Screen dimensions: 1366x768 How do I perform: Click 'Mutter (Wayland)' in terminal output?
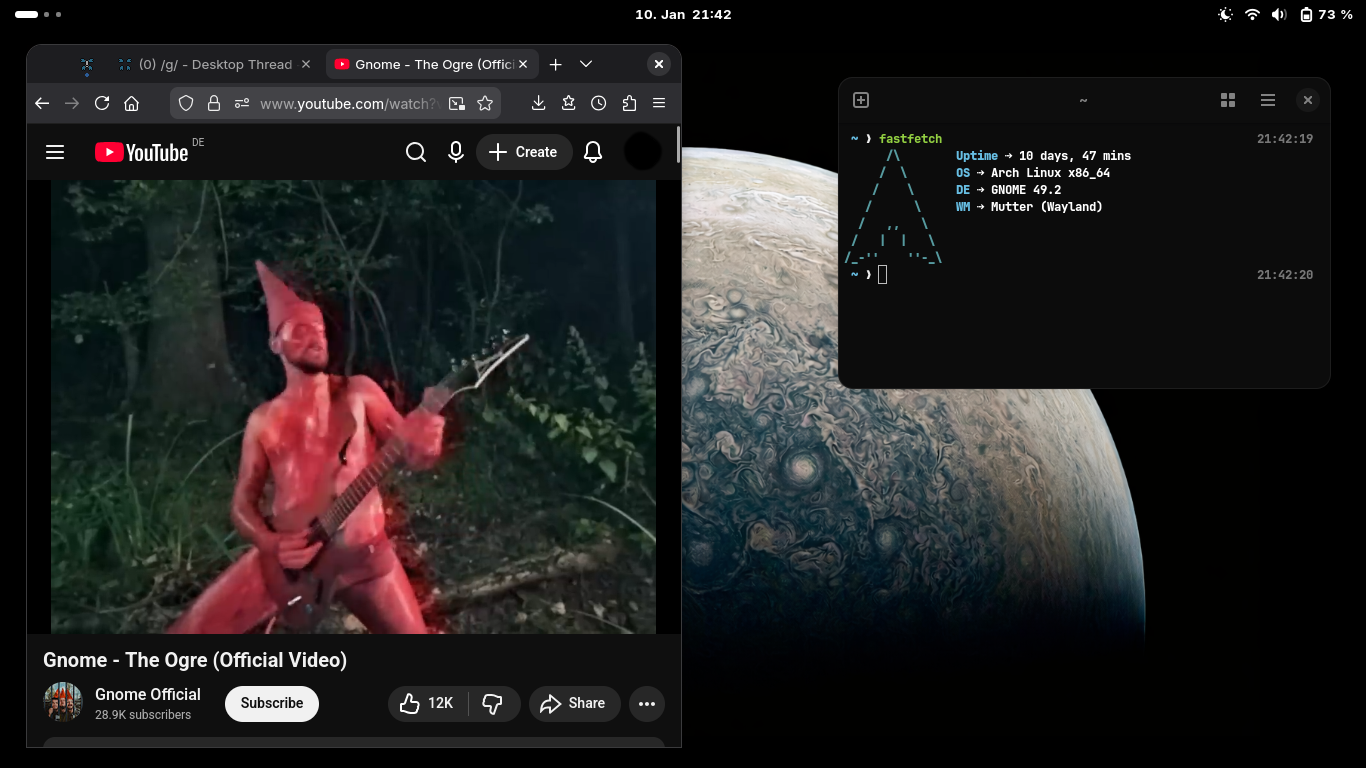point(1047,207)
